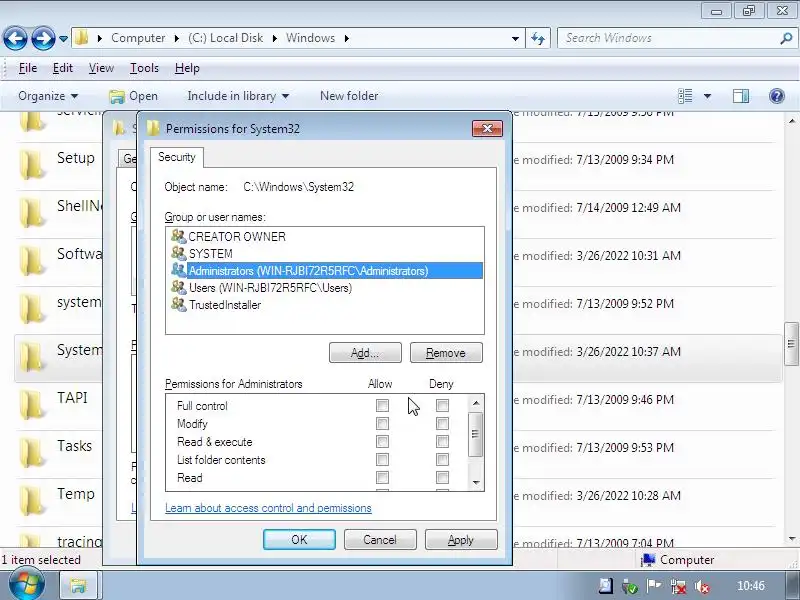Screen dimensions: 800x600
Task: Open address bar previous locations dropdown
Action: point(515,38)
